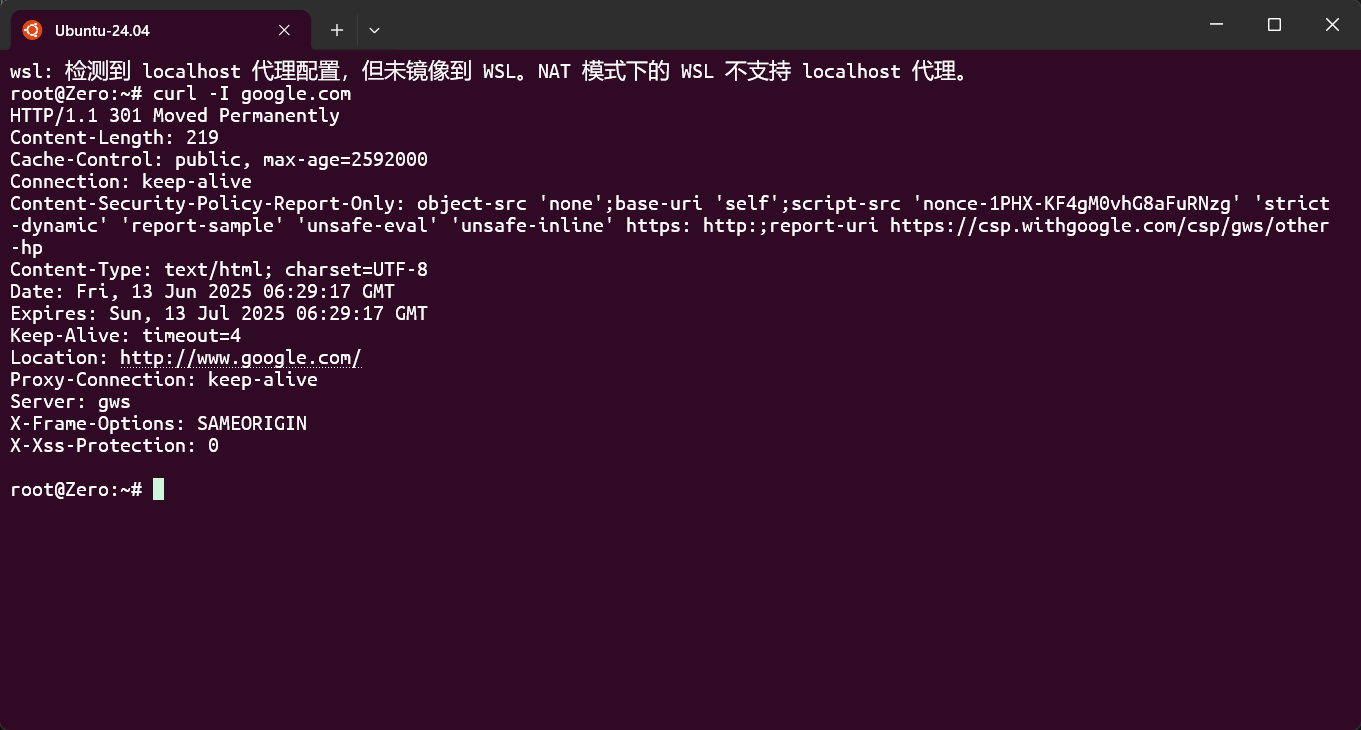Open the http://www.google.com/ Location link

pyautogui.click(x=240, y=358)
